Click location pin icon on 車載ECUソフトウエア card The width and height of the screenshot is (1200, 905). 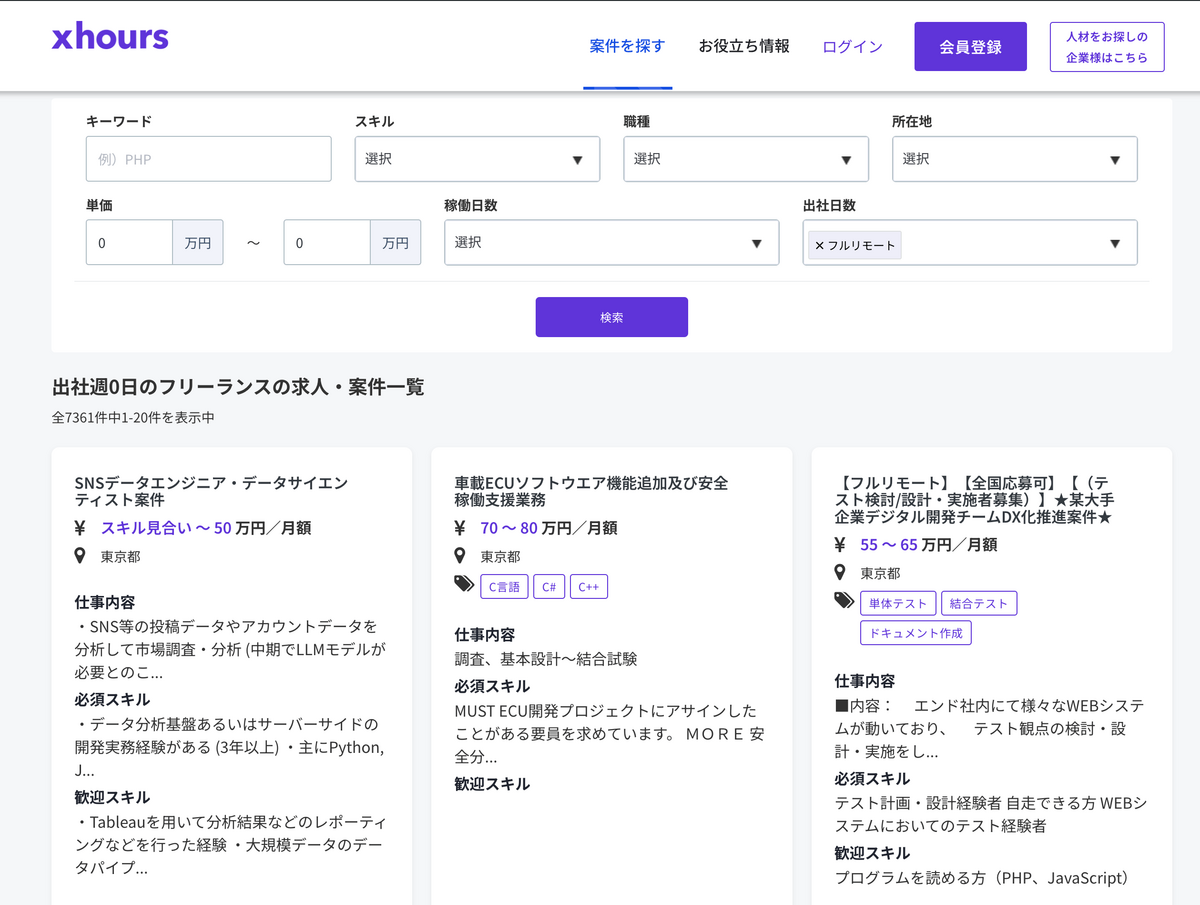click(x=460, y=556)
